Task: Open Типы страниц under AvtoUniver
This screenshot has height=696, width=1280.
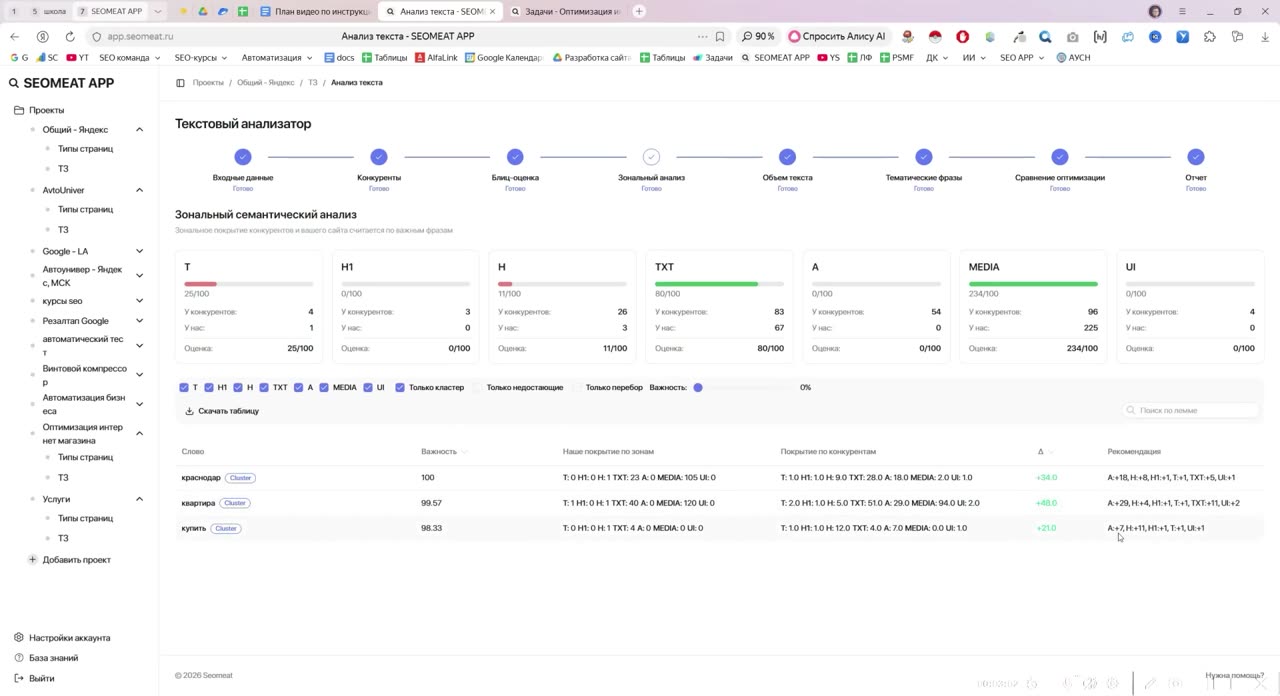Action: point(85,210)
